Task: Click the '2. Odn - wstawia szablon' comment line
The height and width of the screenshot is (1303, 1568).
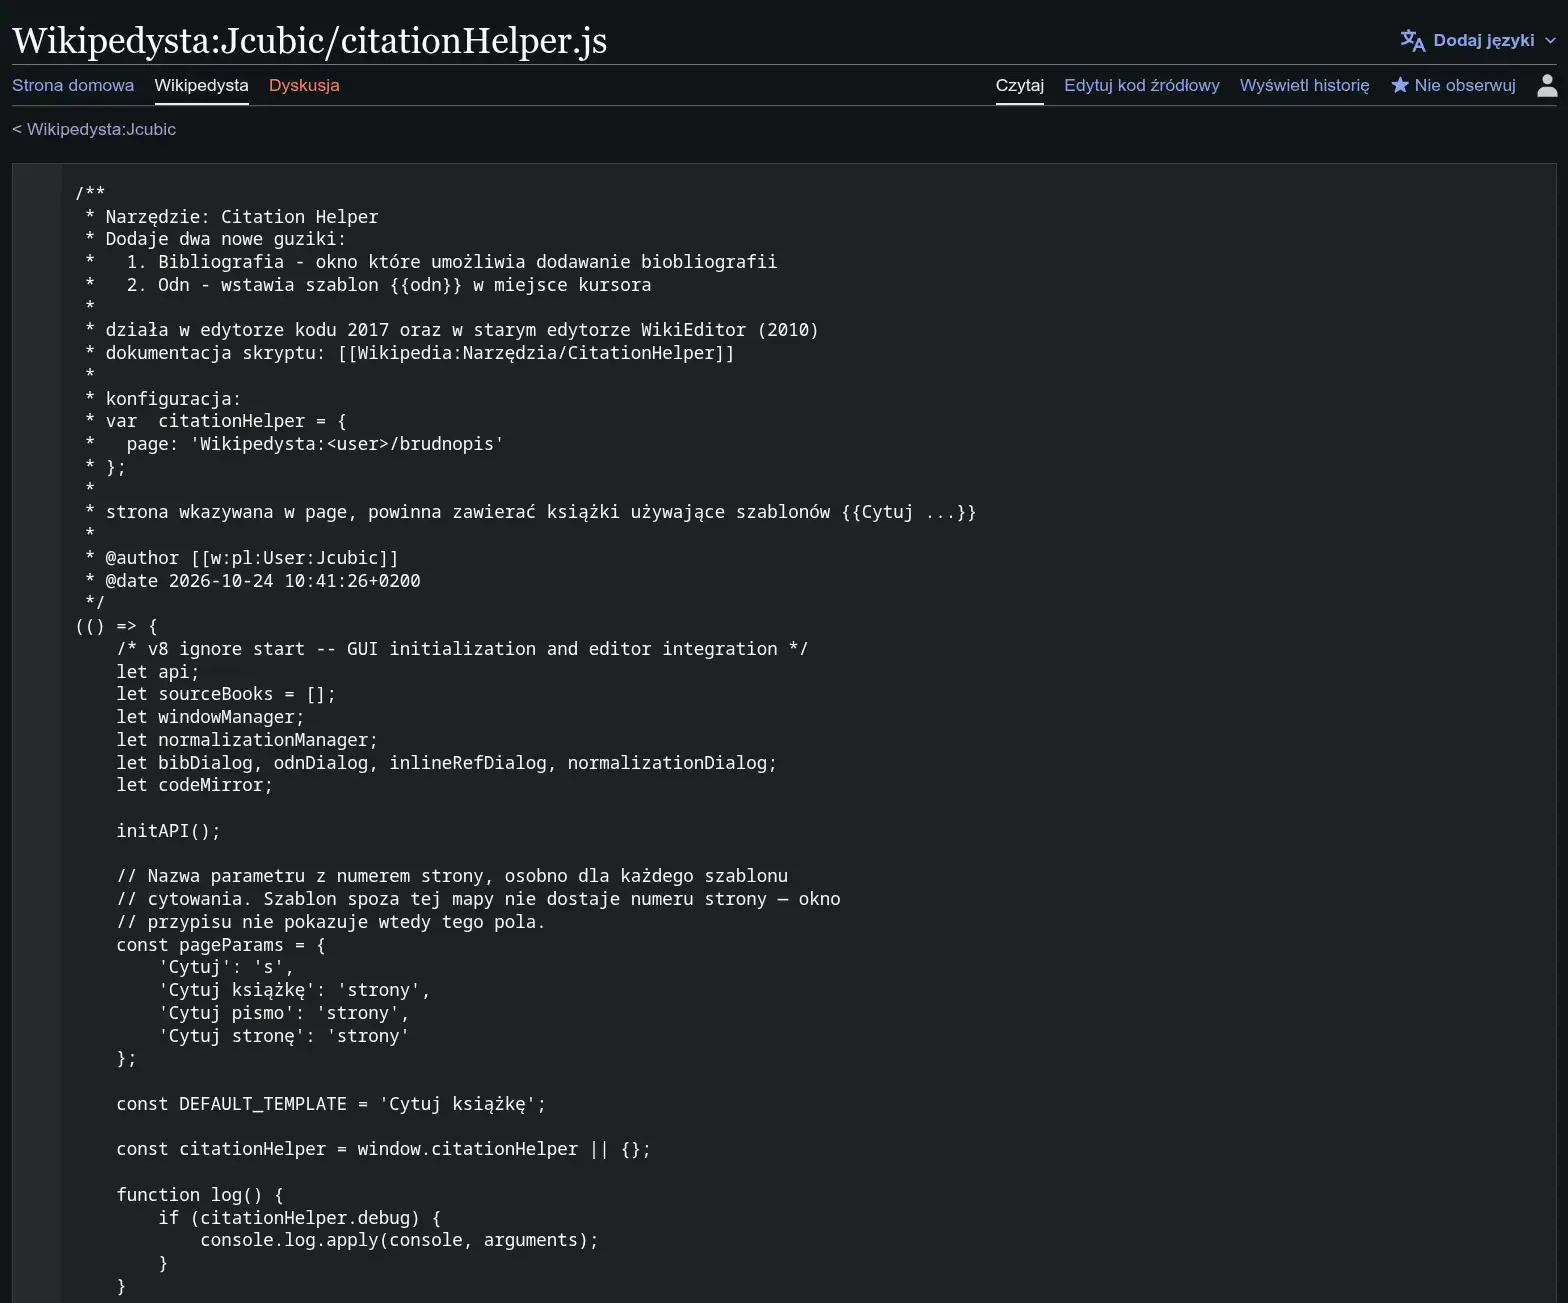Action: point(368,285)
